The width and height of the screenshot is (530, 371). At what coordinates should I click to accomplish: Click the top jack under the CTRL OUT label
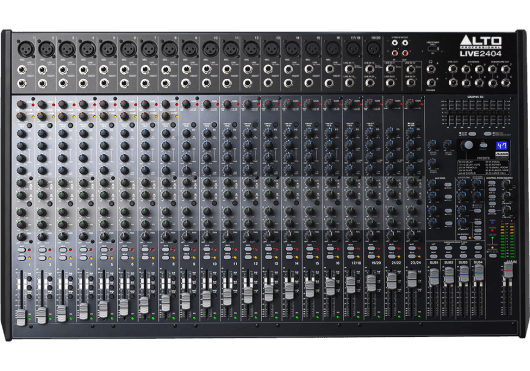(453, 69)
